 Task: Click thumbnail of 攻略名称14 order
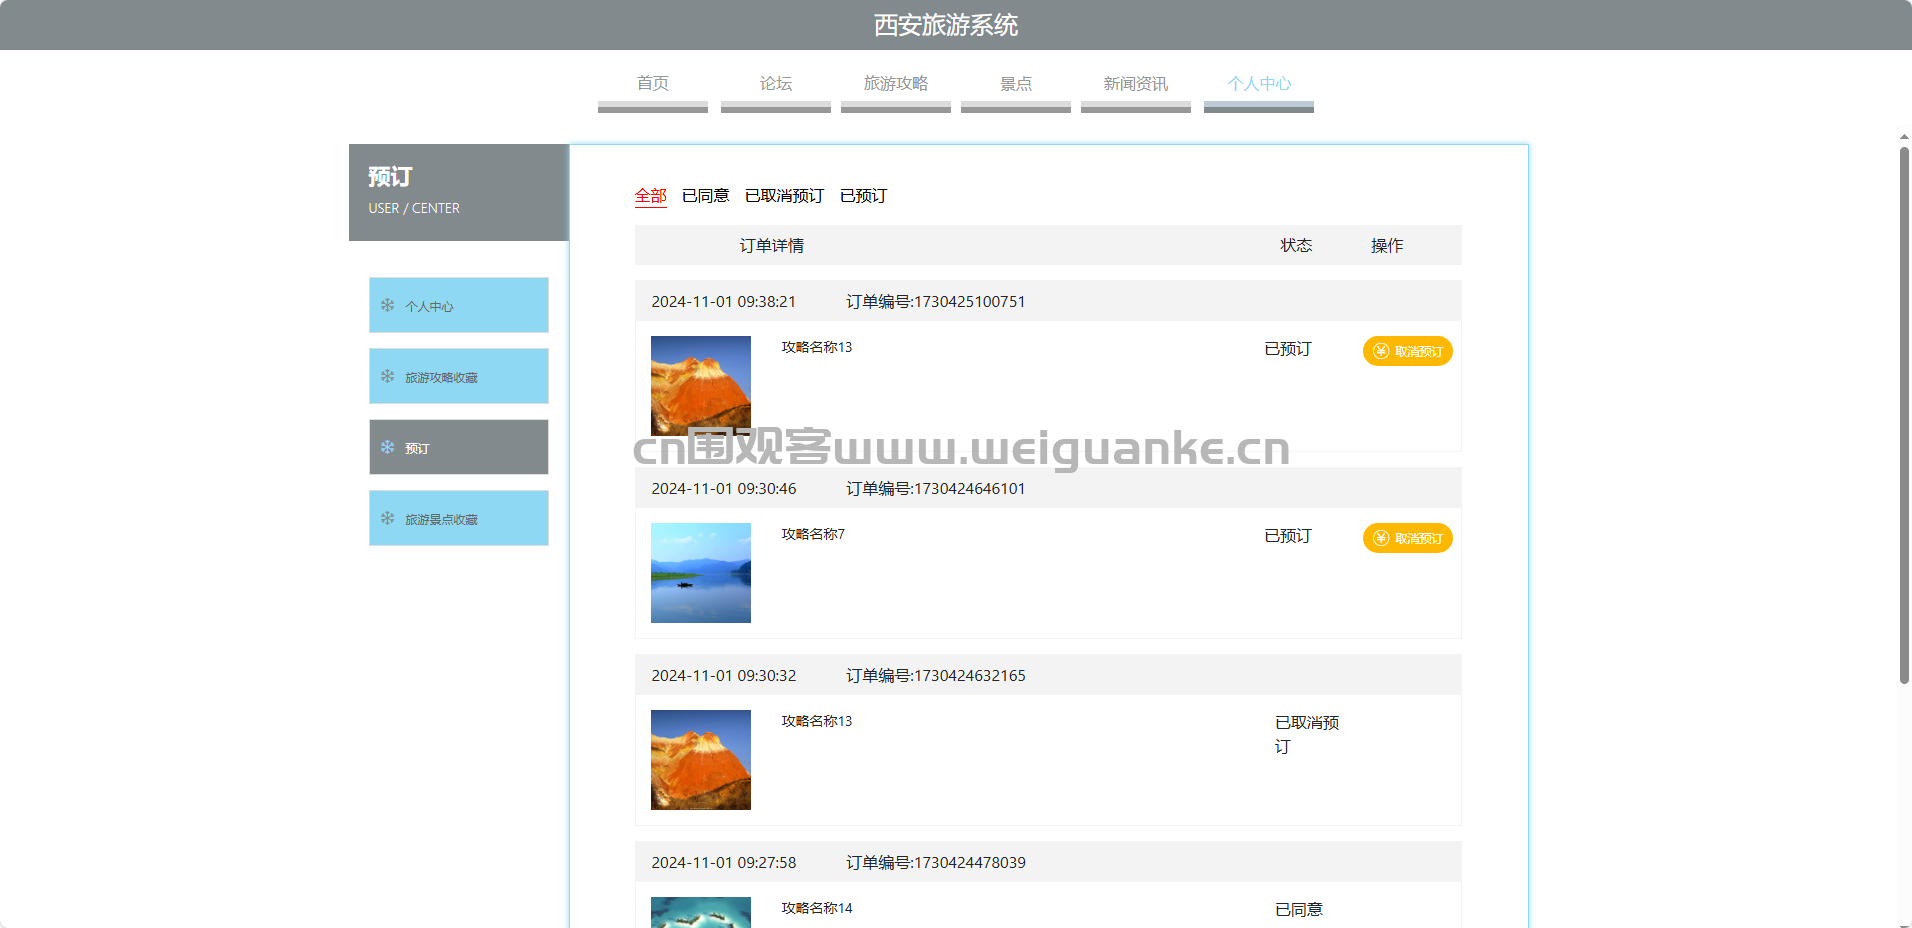pyautogui.click(x=701, y=912)
